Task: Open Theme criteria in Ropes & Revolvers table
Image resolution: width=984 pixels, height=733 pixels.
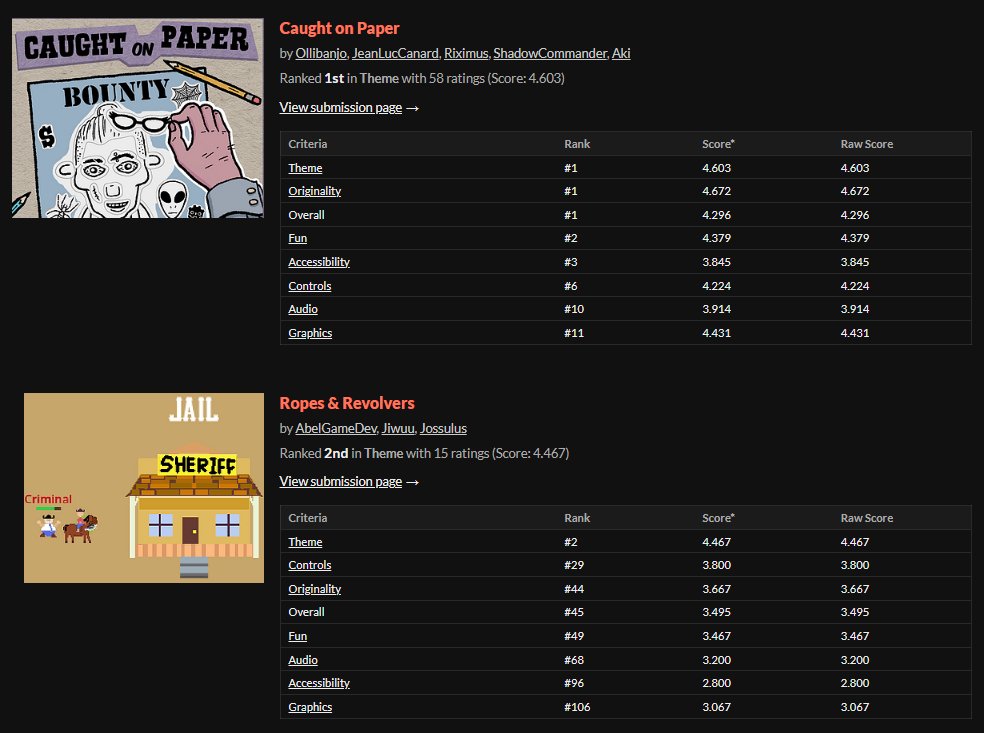Action: click(305, 542)
